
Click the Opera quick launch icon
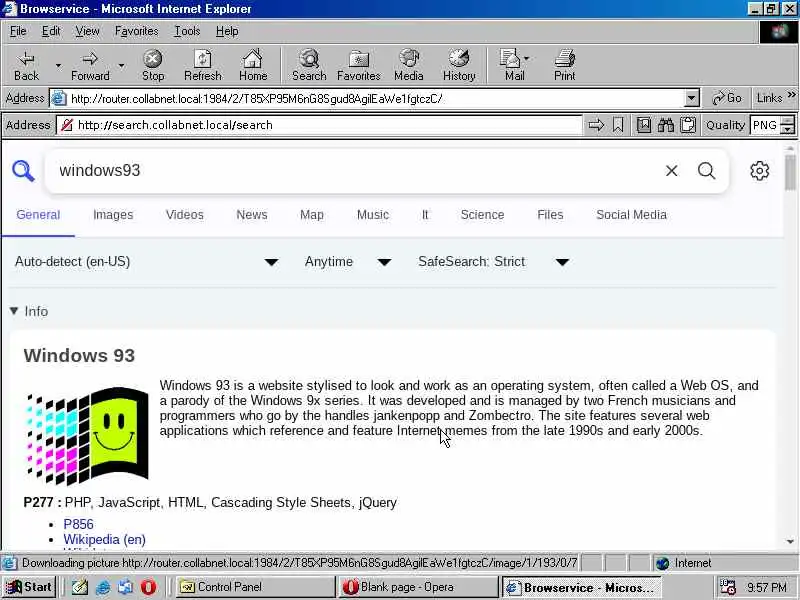(148, 587)
